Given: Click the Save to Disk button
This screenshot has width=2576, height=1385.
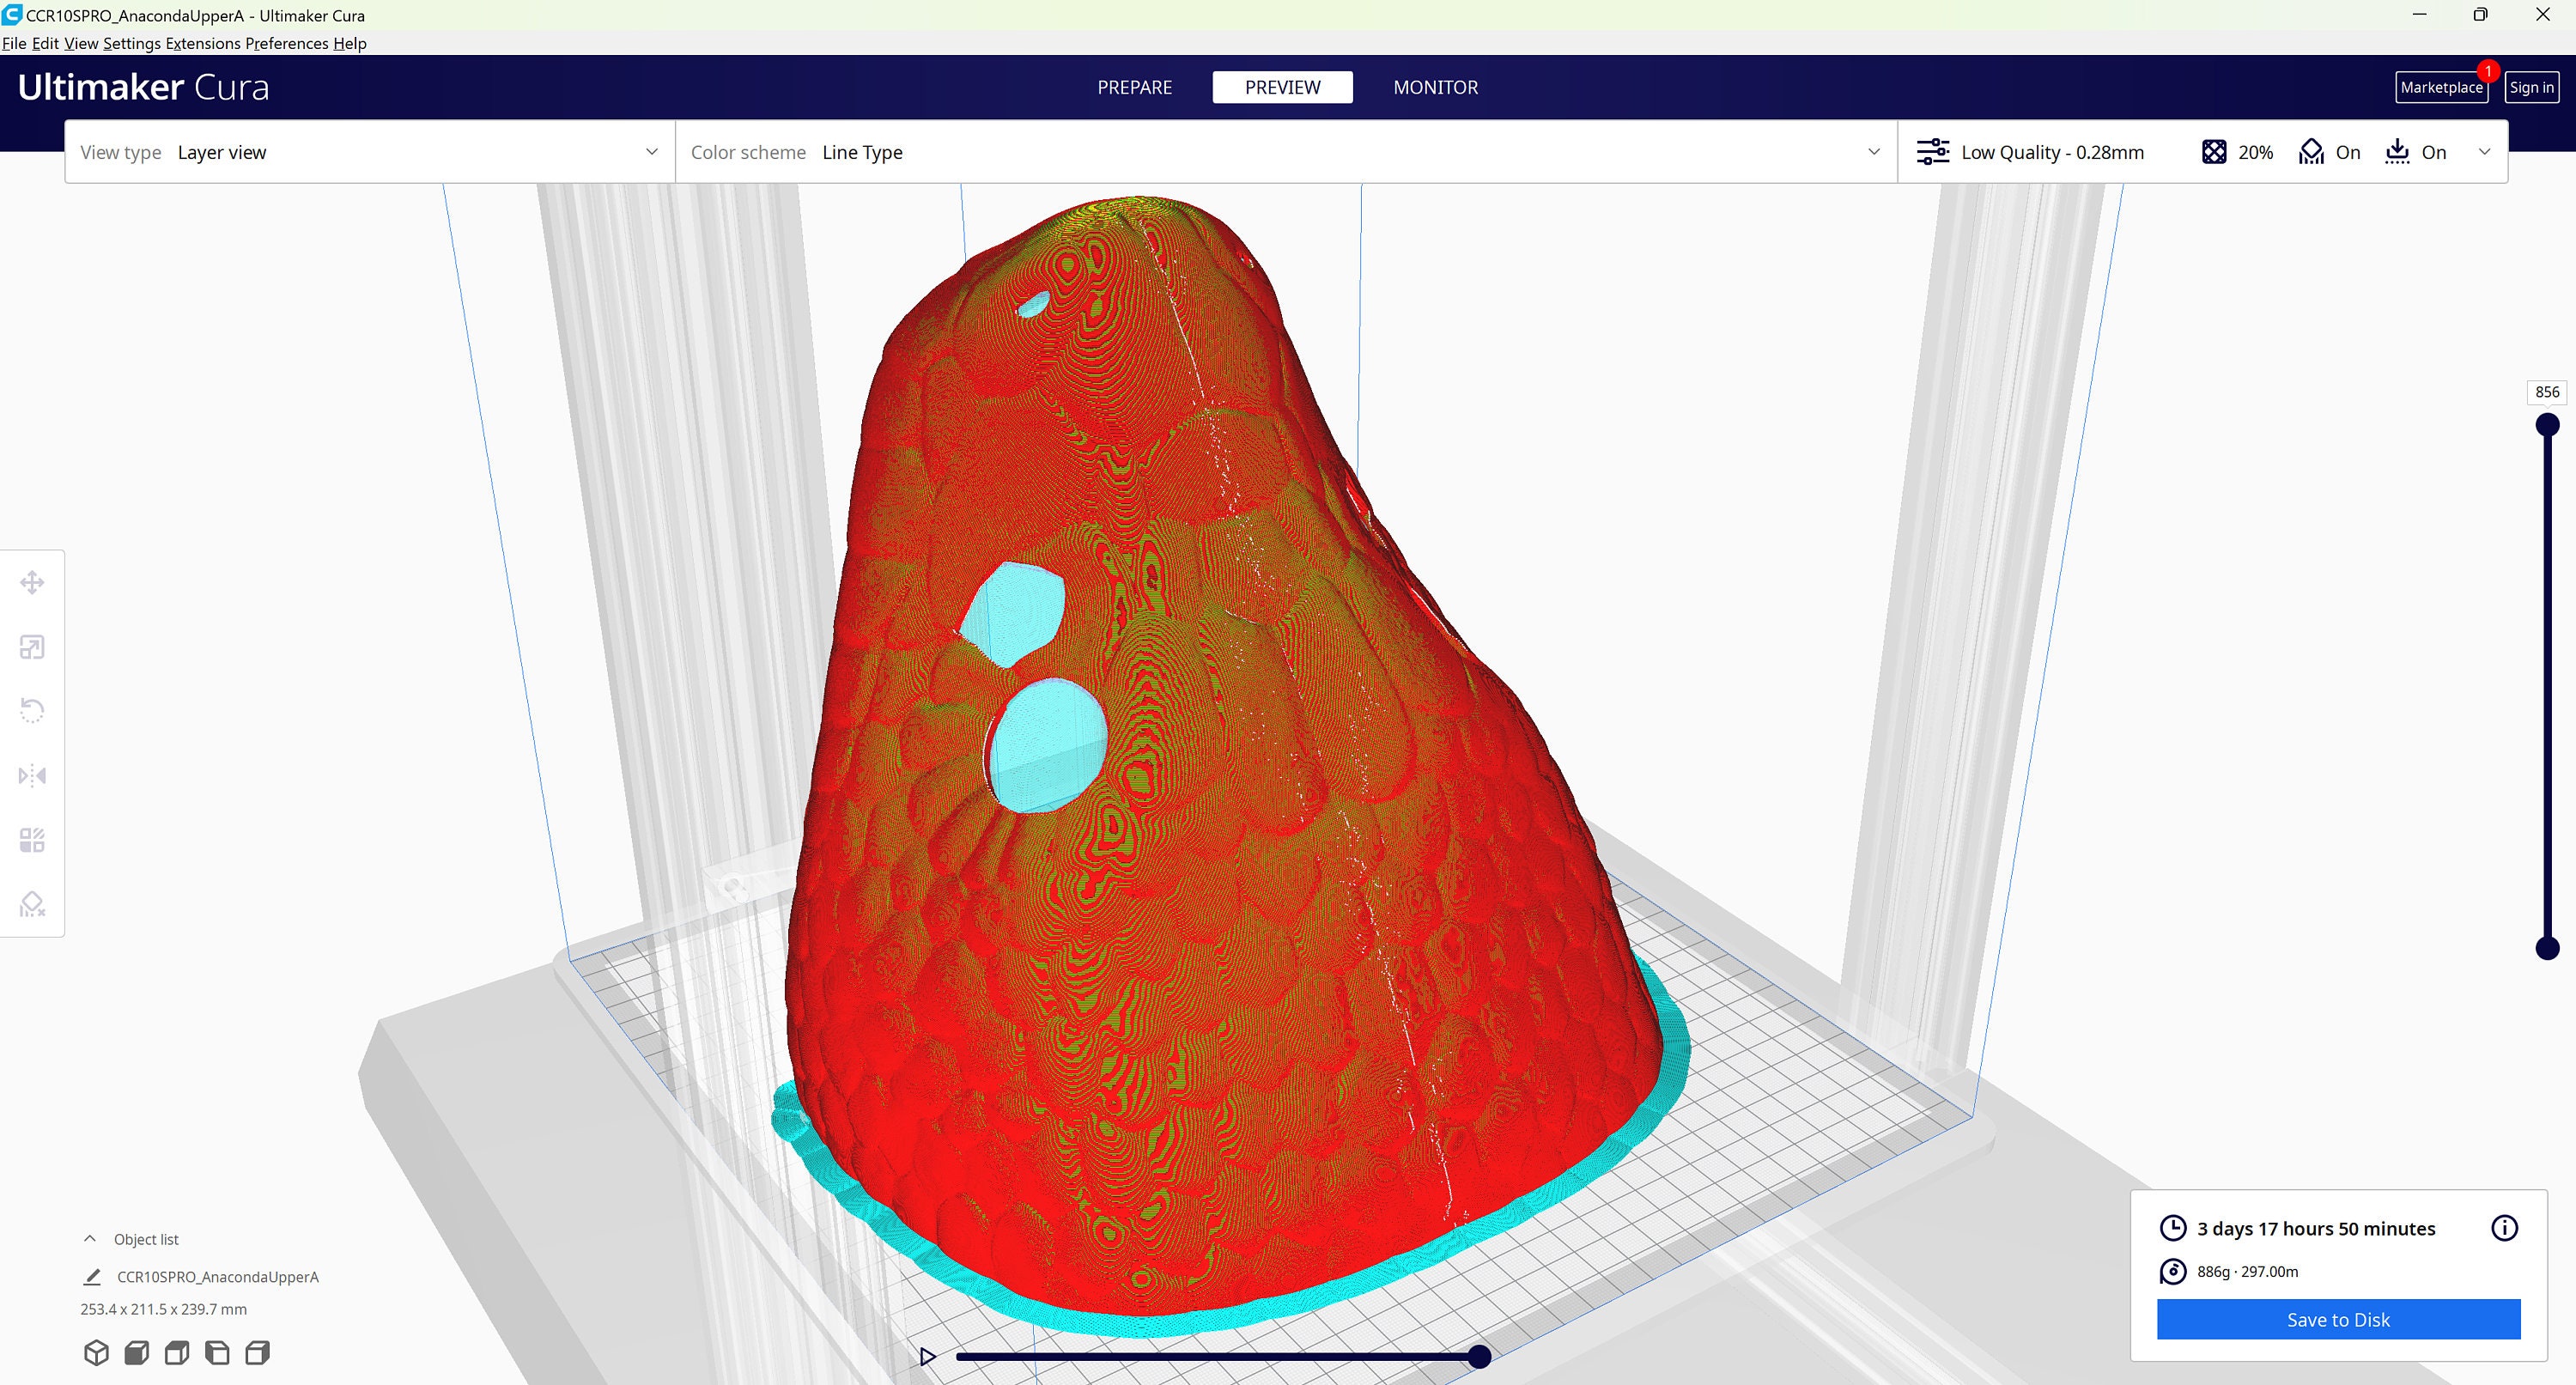Looking at the screenshot, I should point(2337,1319).
